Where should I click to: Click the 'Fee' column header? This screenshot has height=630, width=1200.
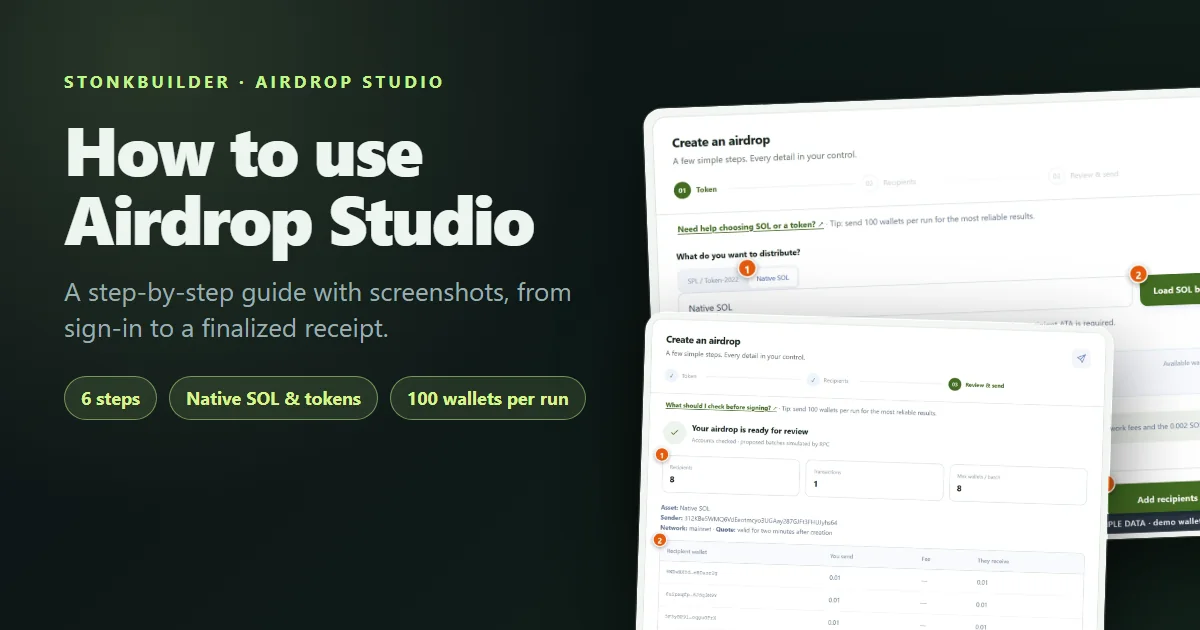coord(926,559)
